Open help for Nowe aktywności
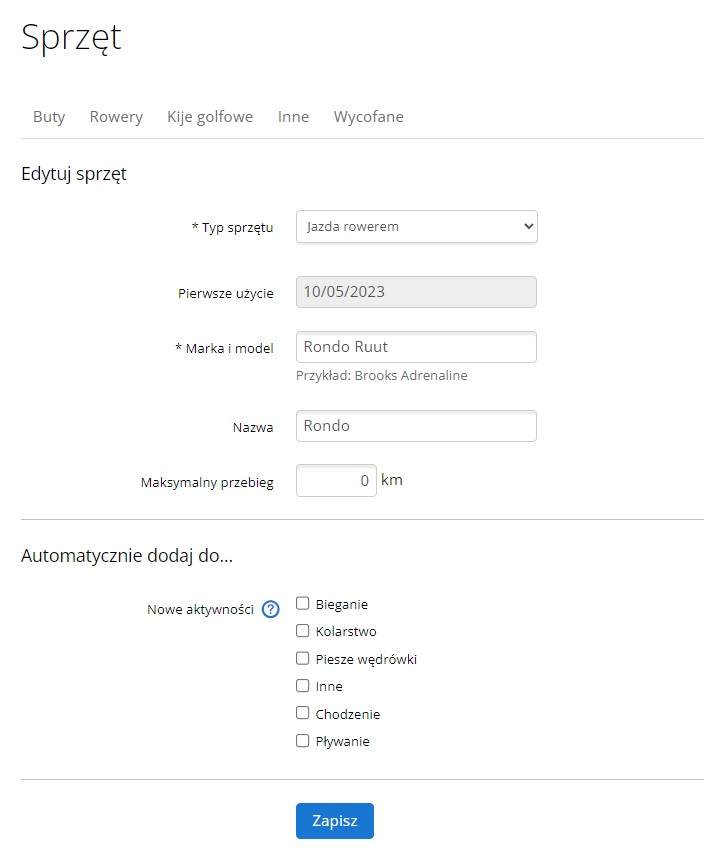The image size is (704, 863). (270, 609)
